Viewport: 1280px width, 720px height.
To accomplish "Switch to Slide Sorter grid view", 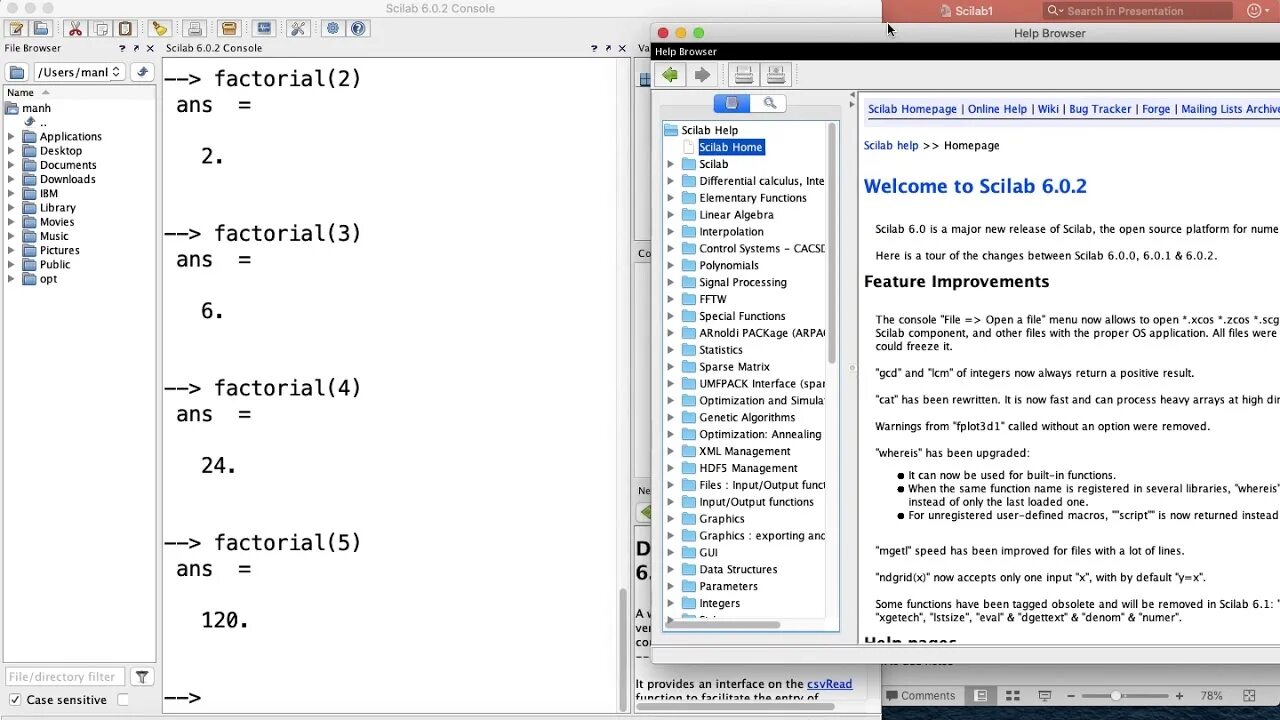I will tap(1013, 696).
